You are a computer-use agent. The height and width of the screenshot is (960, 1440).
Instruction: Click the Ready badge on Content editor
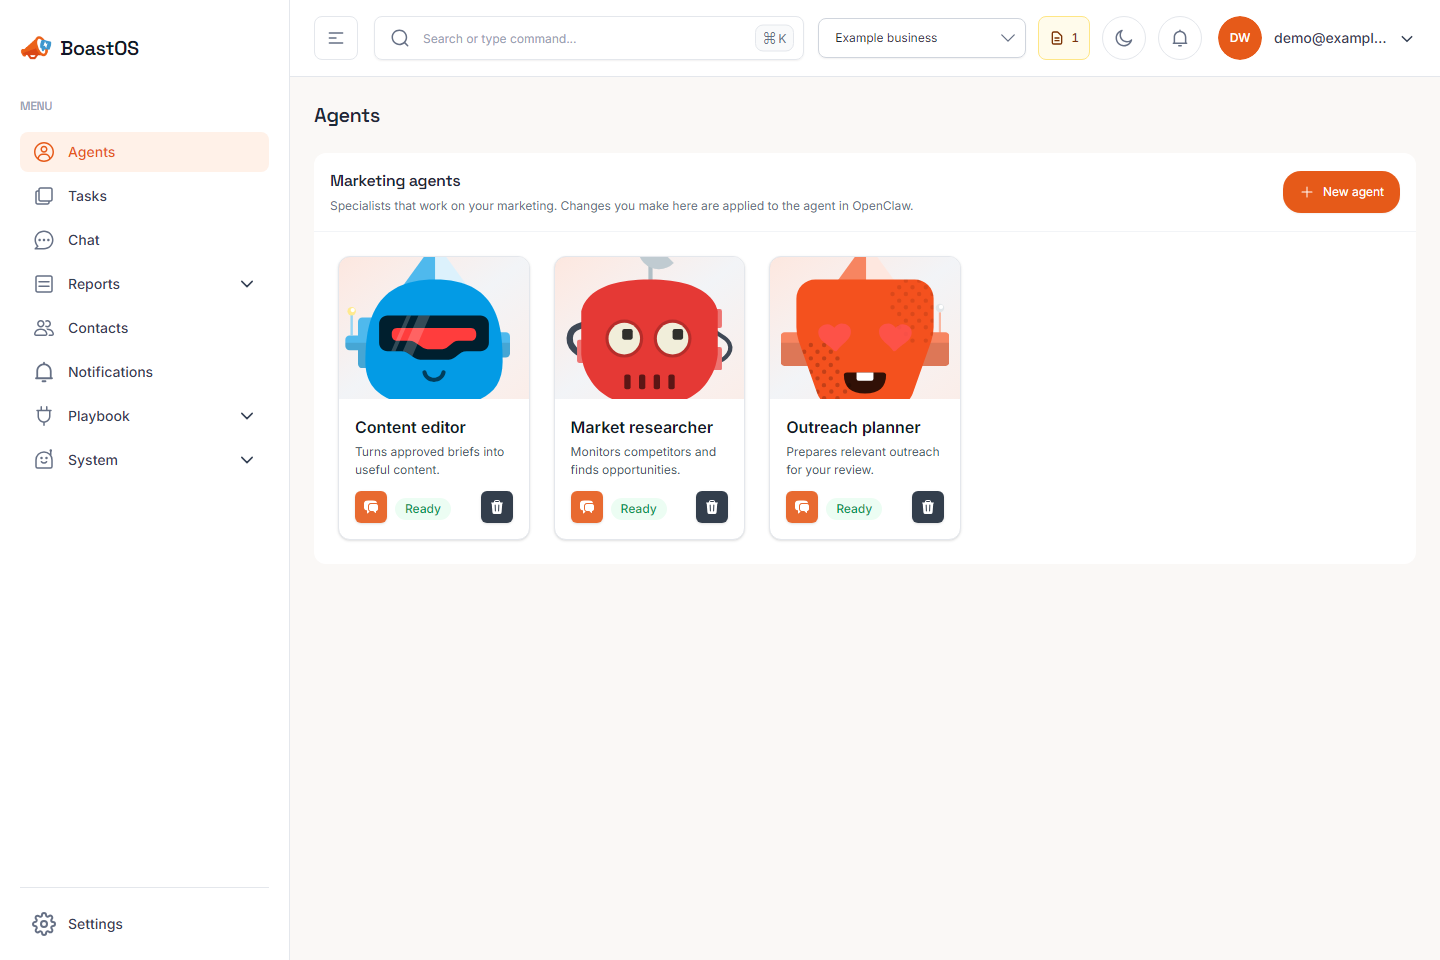pyautogui.click(x=423, y=508)
